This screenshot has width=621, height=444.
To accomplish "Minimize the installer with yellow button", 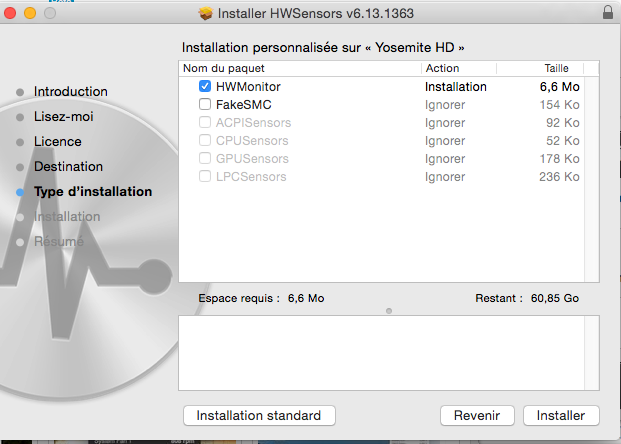I will click(x=30, y=13).
